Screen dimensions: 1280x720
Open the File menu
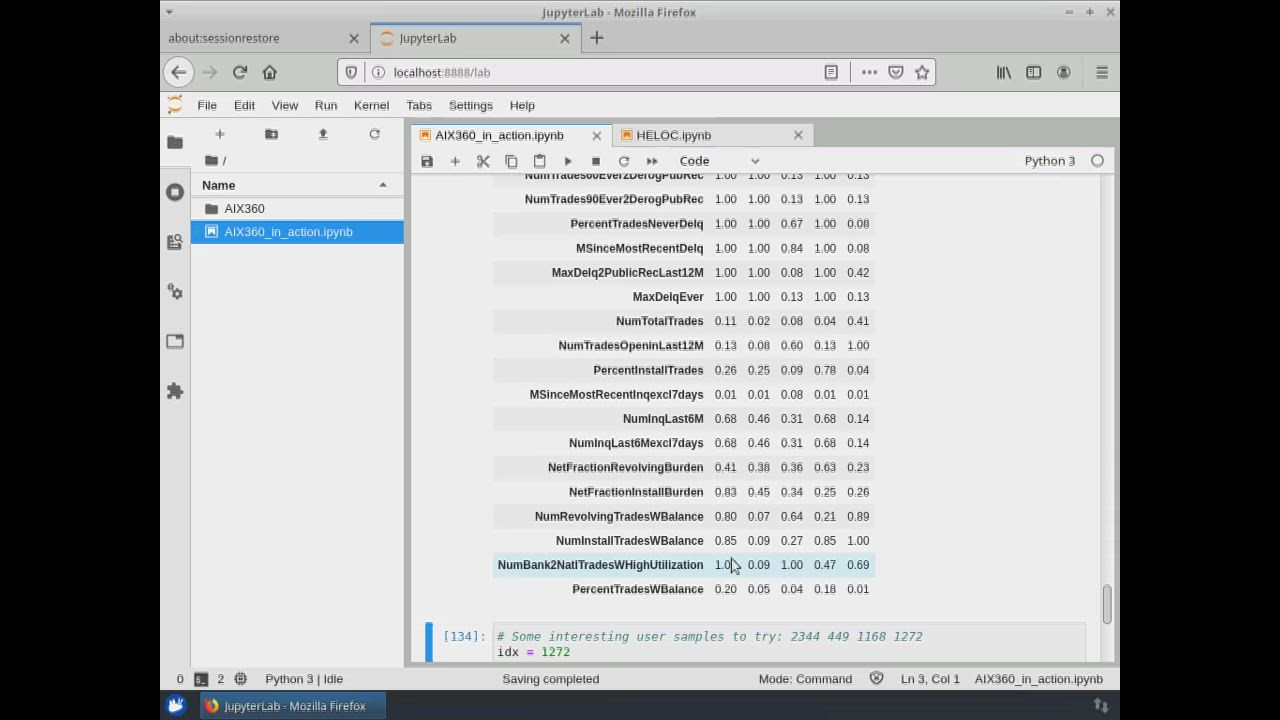pos(207,105)
